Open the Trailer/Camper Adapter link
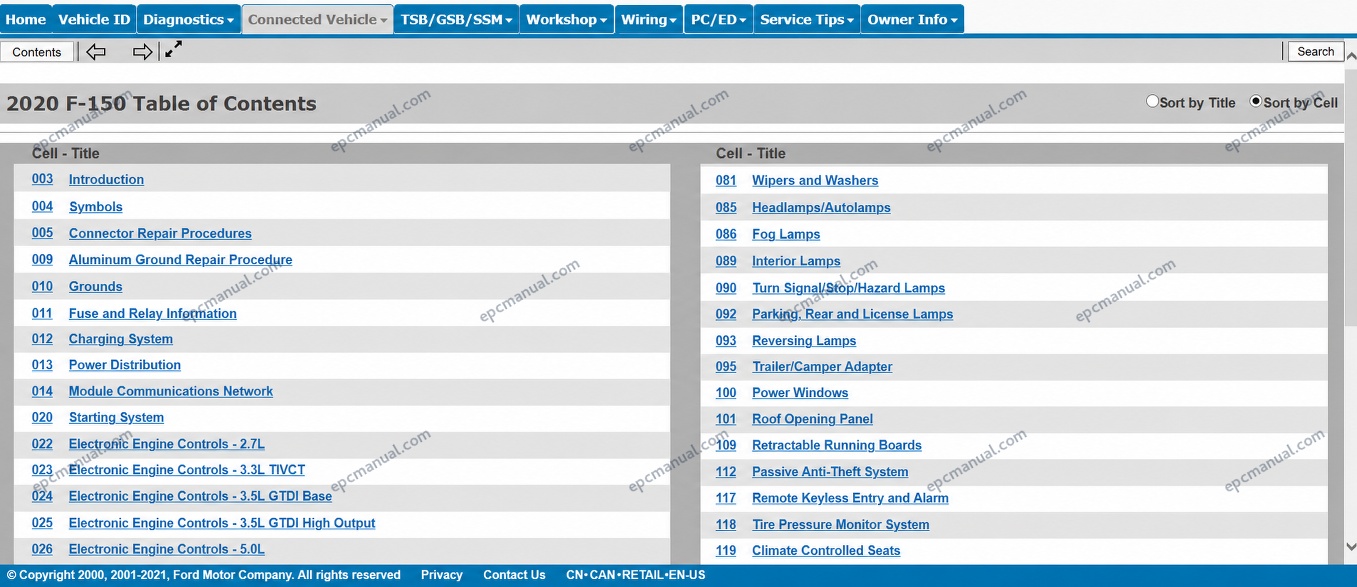Image resolution: width=1357 pixels, height=587 pixels. (x=822, y=367)
